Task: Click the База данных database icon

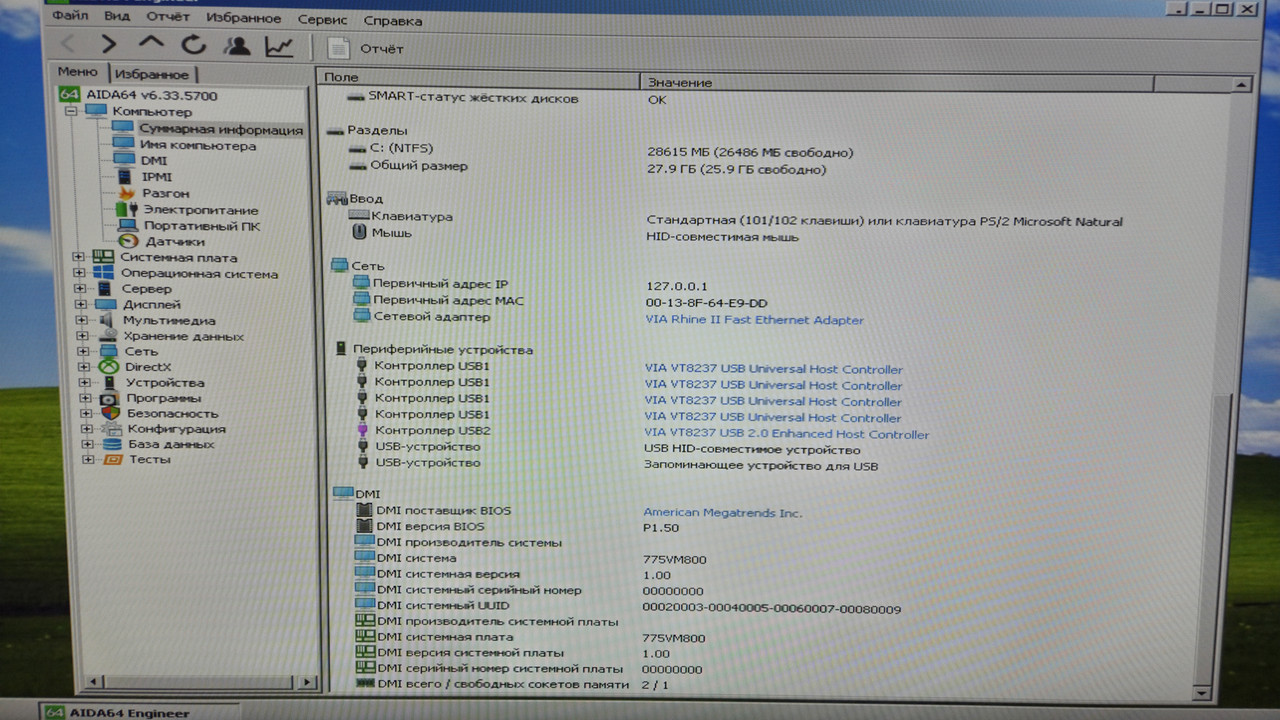Action: pos(111,444)
